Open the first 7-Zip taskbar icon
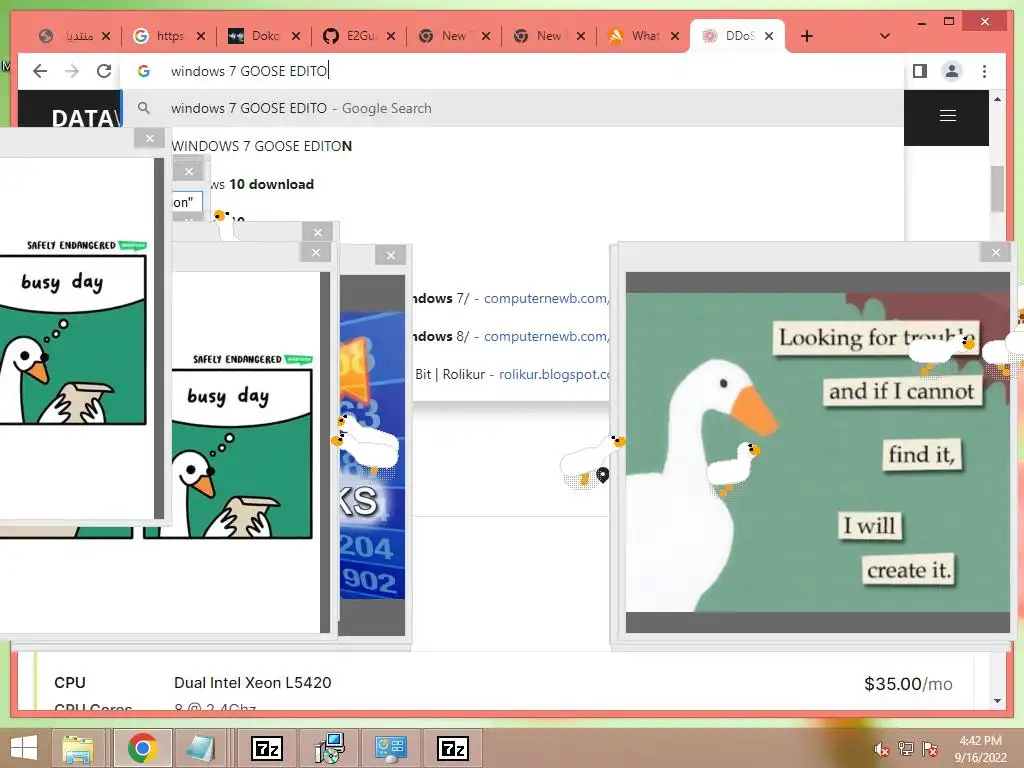 click(x=267, y=748)
